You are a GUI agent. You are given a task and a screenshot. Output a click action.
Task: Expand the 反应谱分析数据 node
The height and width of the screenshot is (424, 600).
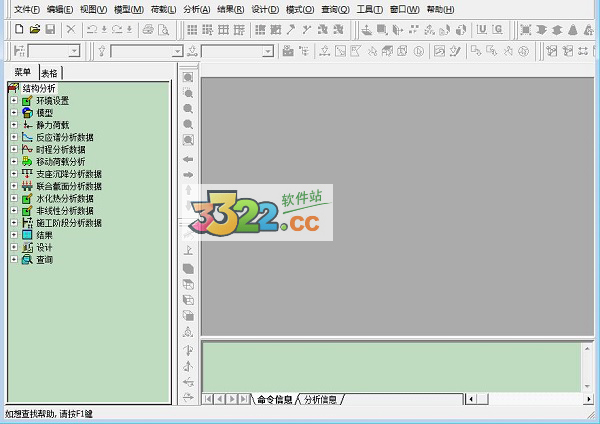14,137
